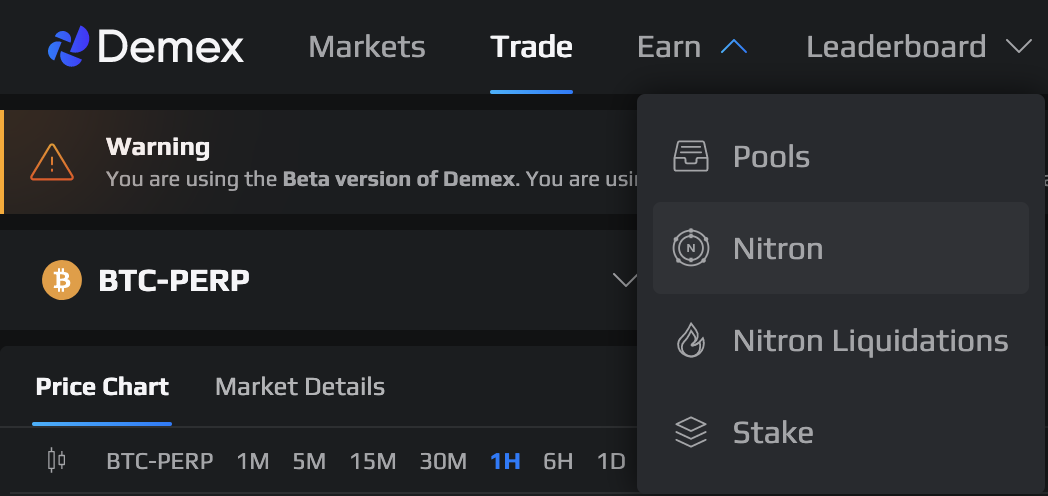This screenshot has width=1048, height=496.
Task: Click the orange warning triangle icon
Action: [51, 161]
